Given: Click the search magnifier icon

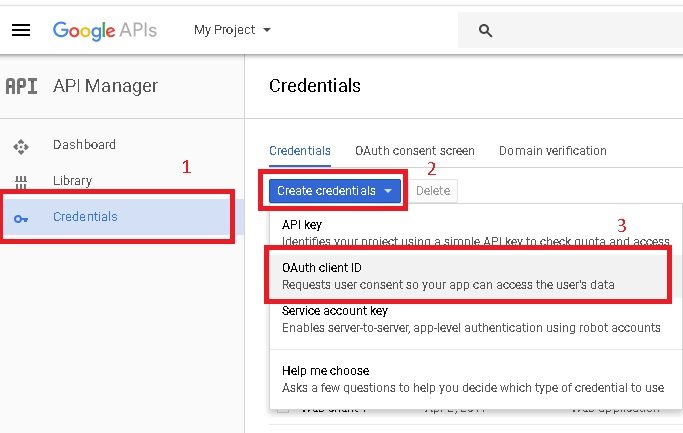Looking at the screenshot, I should [486, 31].
